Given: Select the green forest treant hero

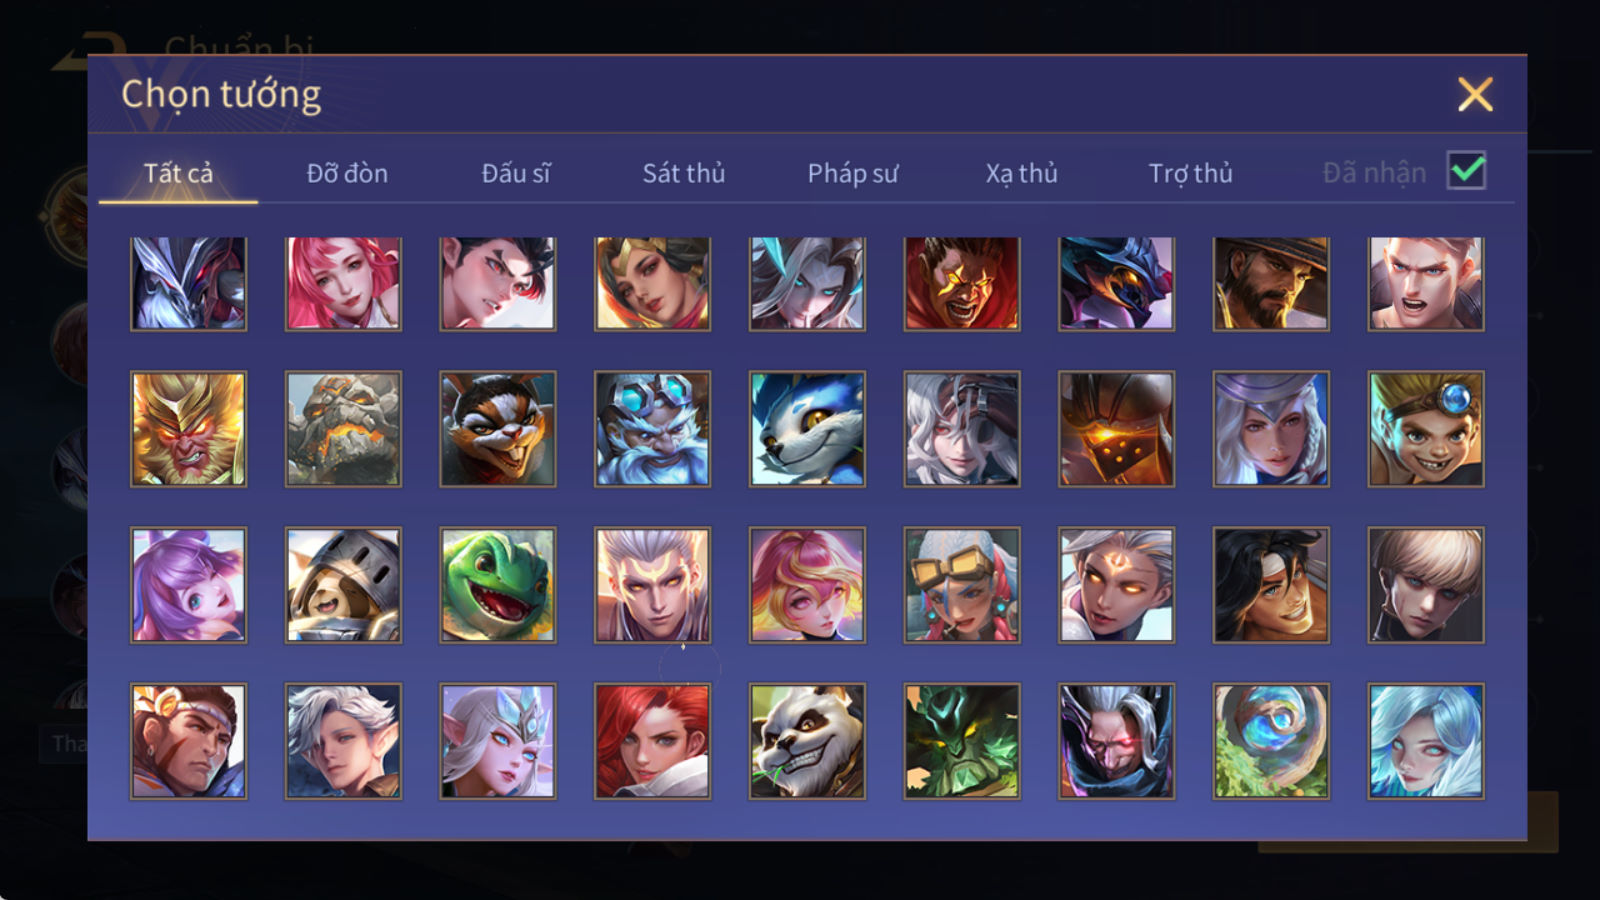Looking at the screenshot, I should pos(962,741).
